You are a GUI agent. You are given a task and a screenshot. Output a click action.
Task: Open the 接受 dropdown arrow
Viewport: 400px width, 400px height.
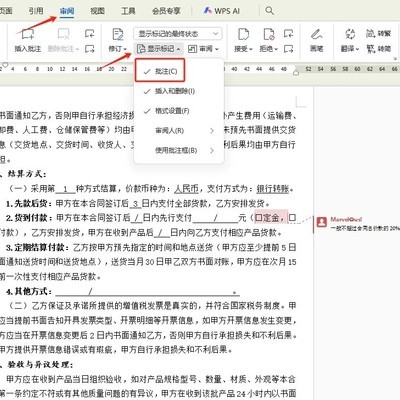click(250, 49)
